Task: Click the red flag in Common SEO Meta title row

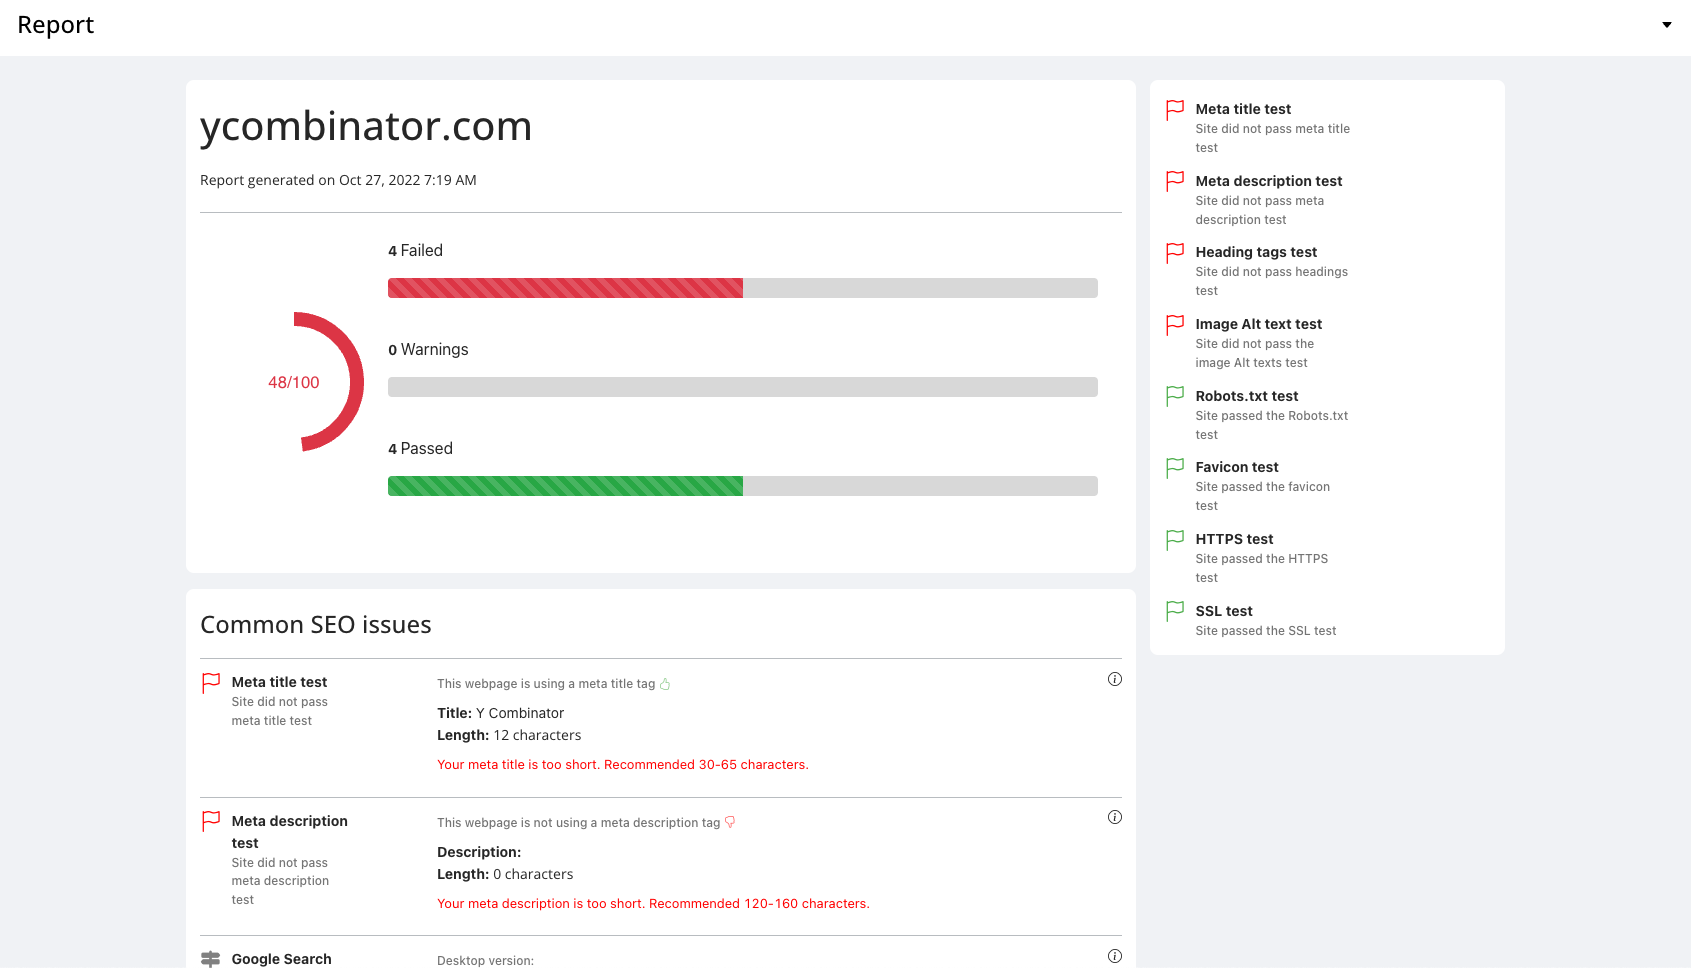Action: point(211,683)
